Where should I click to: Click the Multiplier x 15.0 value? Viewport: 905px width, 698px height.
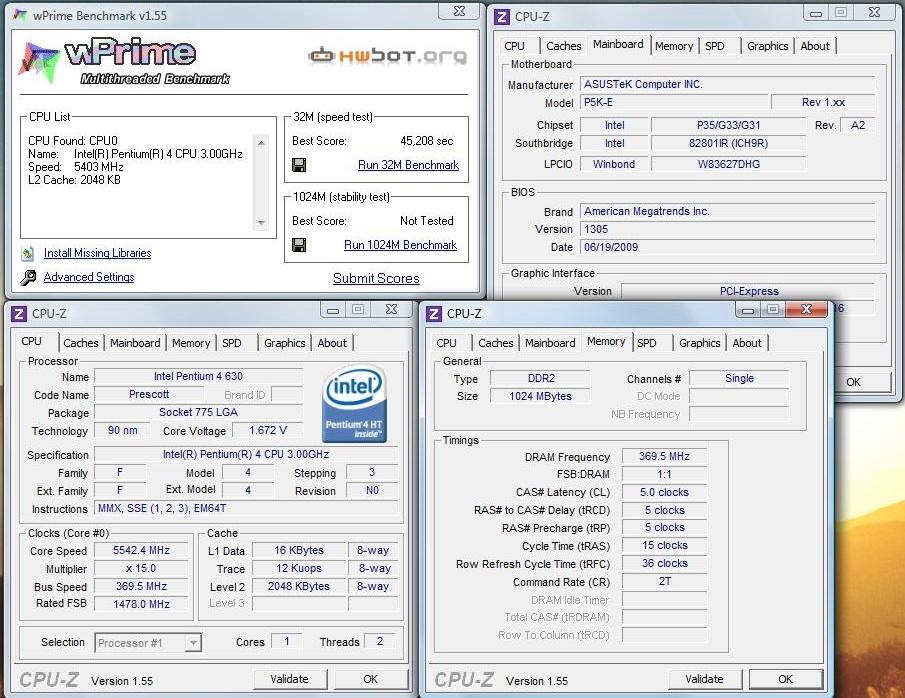141,569
